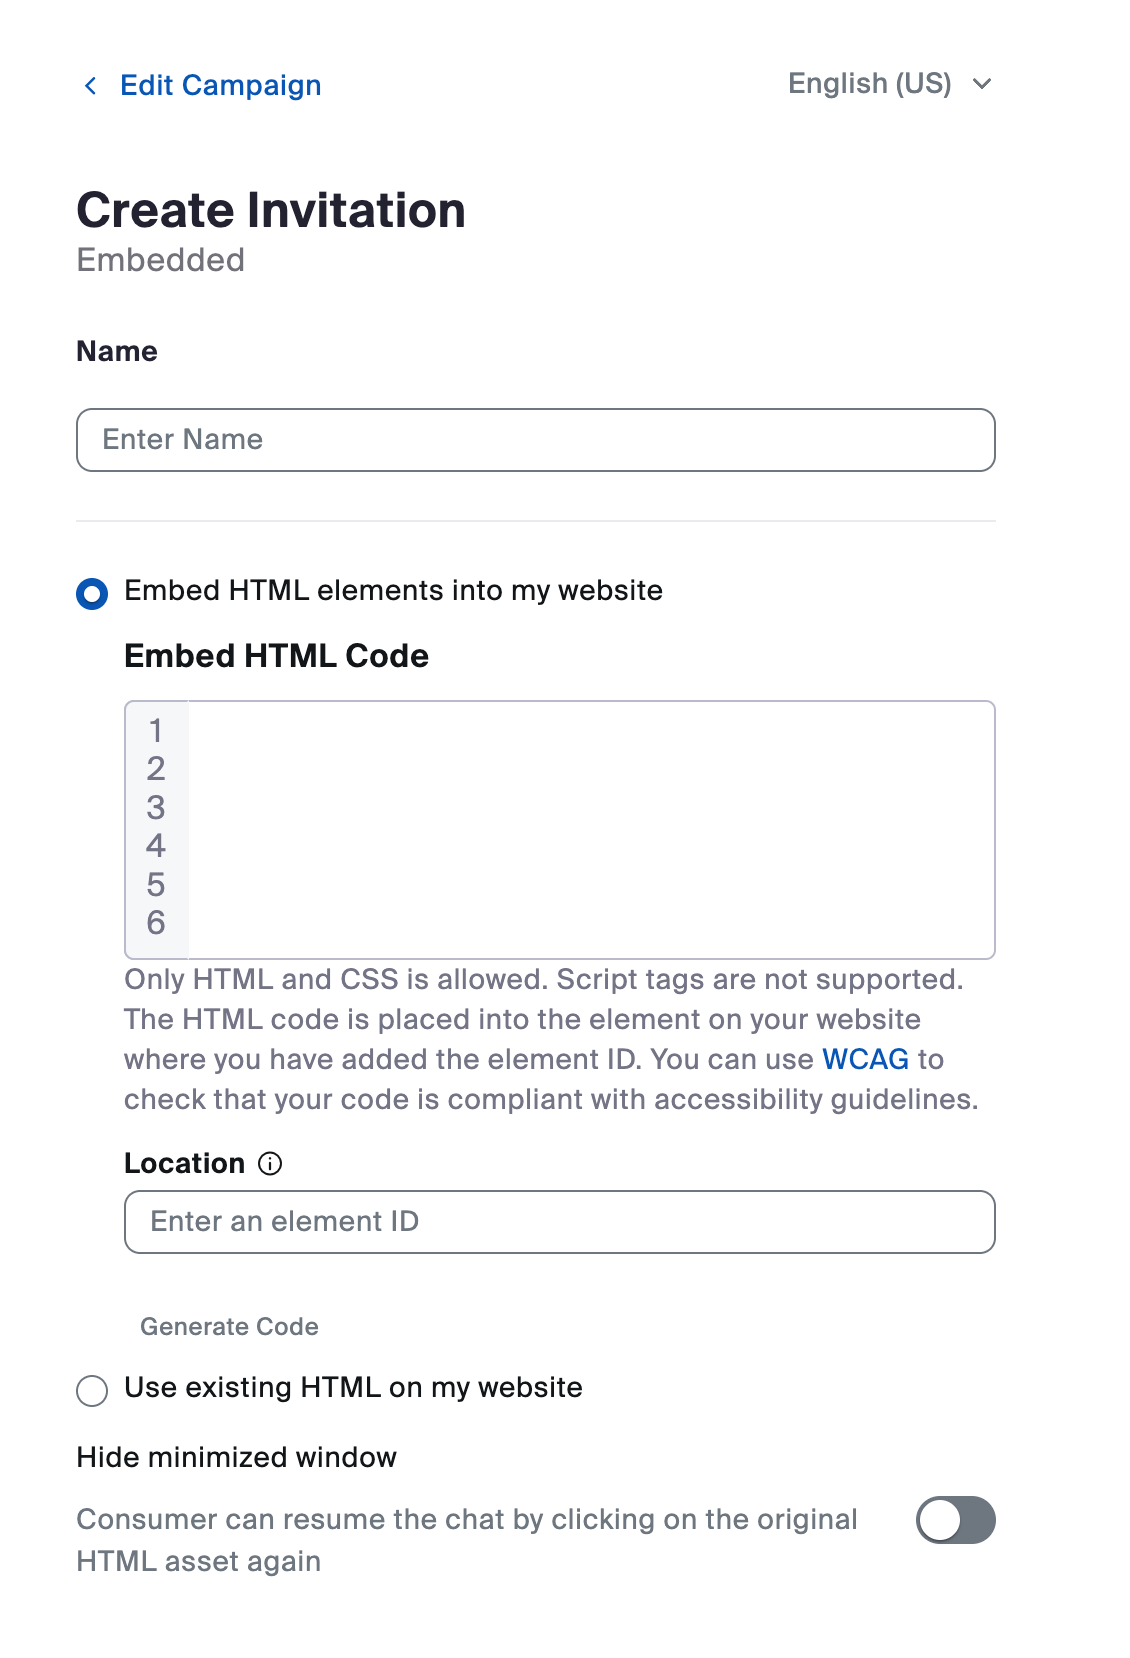The image size is (1130, 1658).
Task: Open the English (US) language selector
Action: coord(869,84)
